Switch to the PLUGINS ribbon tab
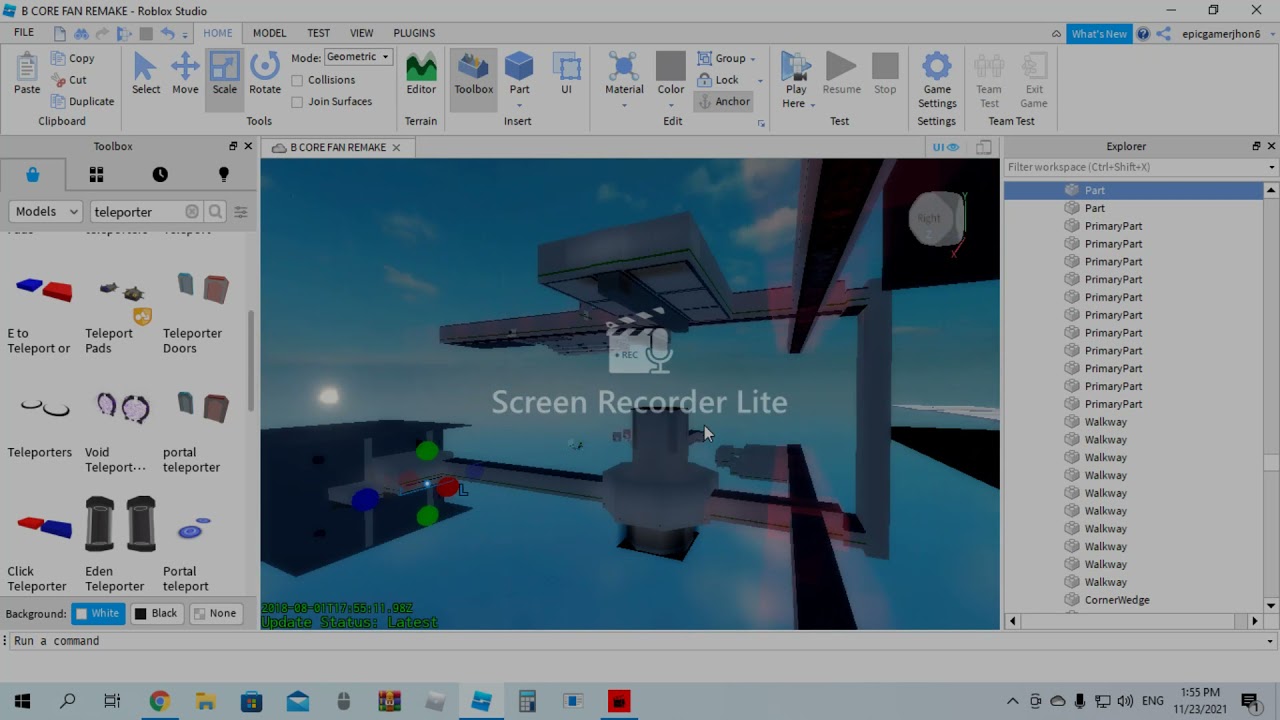This screenshot has width=1280, height=720. (414, 33)
